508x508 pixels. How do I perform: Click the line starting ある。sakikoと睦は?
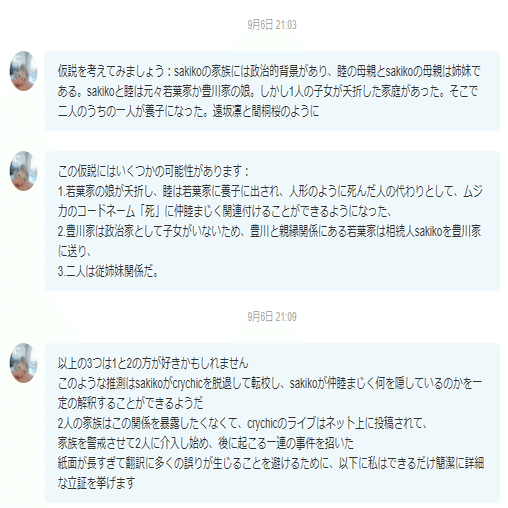tap(268, 91)
